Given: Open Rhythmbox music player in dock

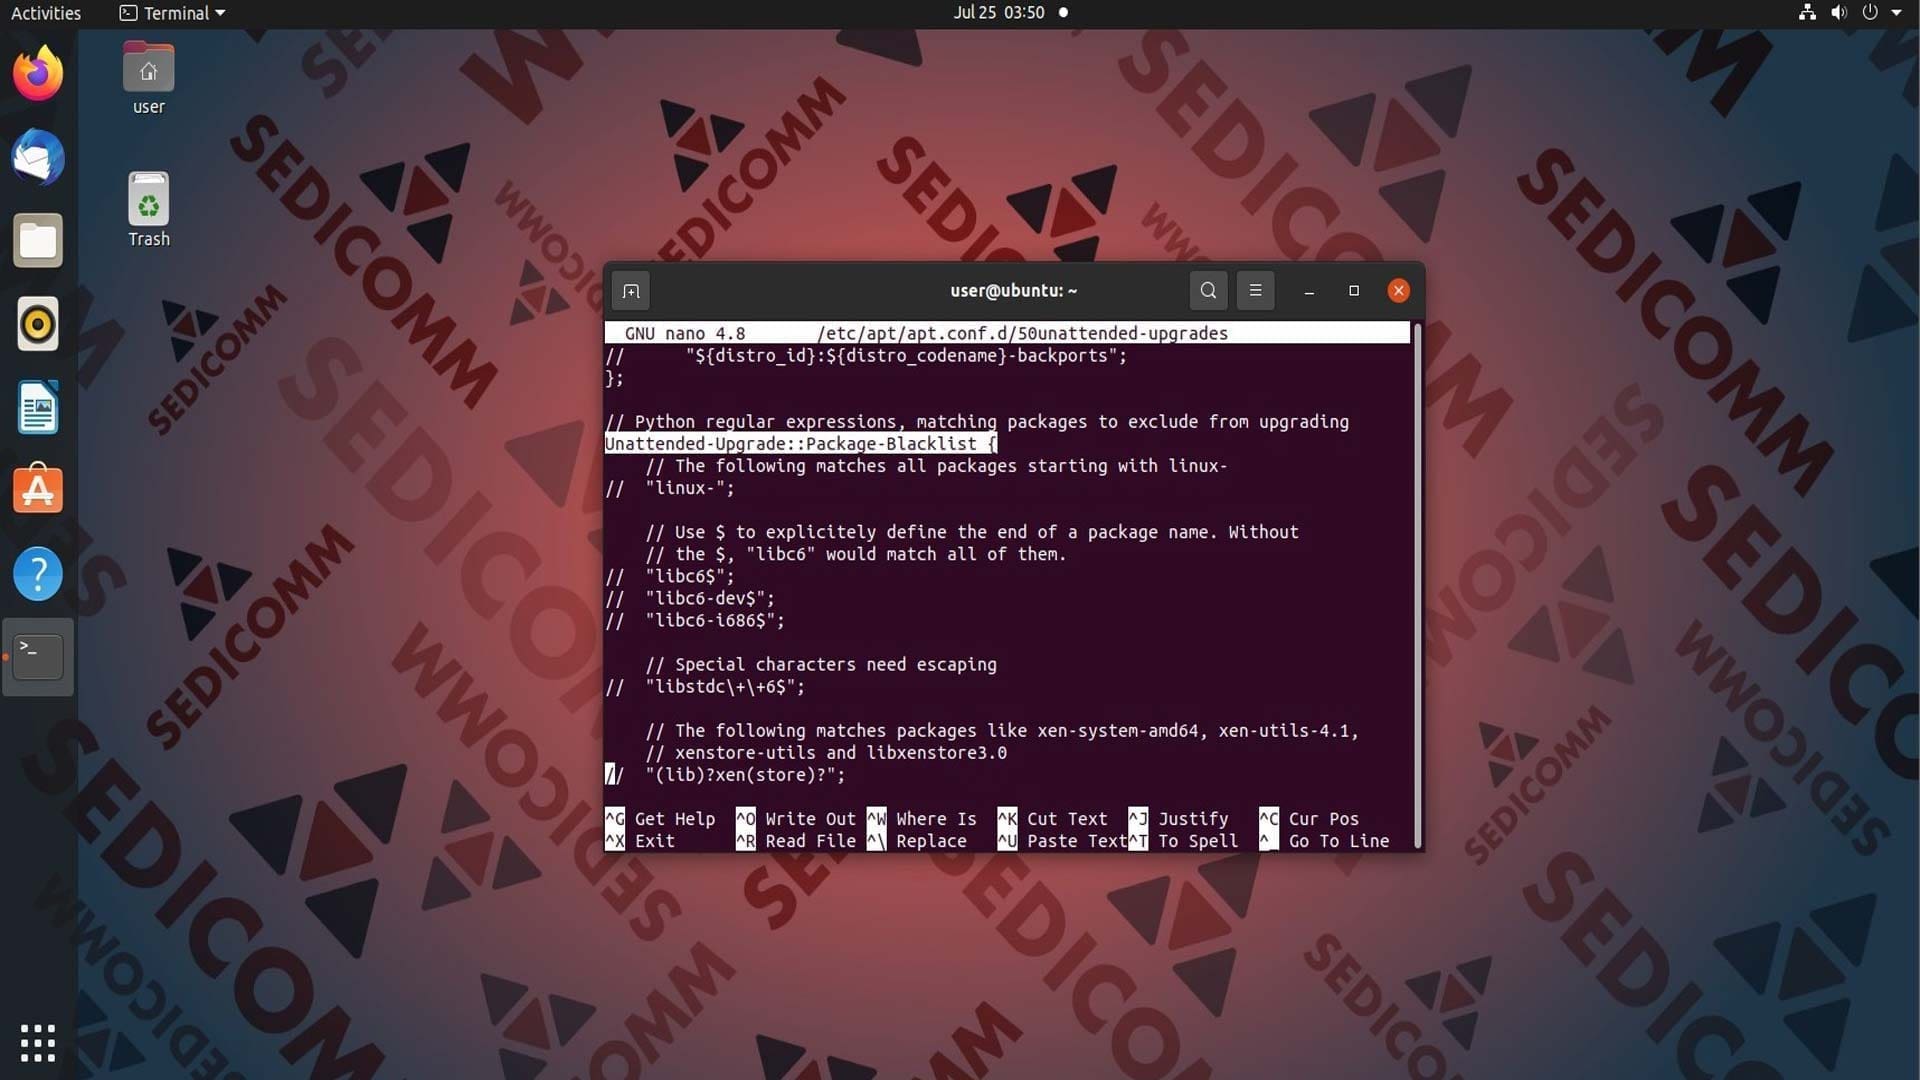Looking at the screenshot, I should pos(38,323).
